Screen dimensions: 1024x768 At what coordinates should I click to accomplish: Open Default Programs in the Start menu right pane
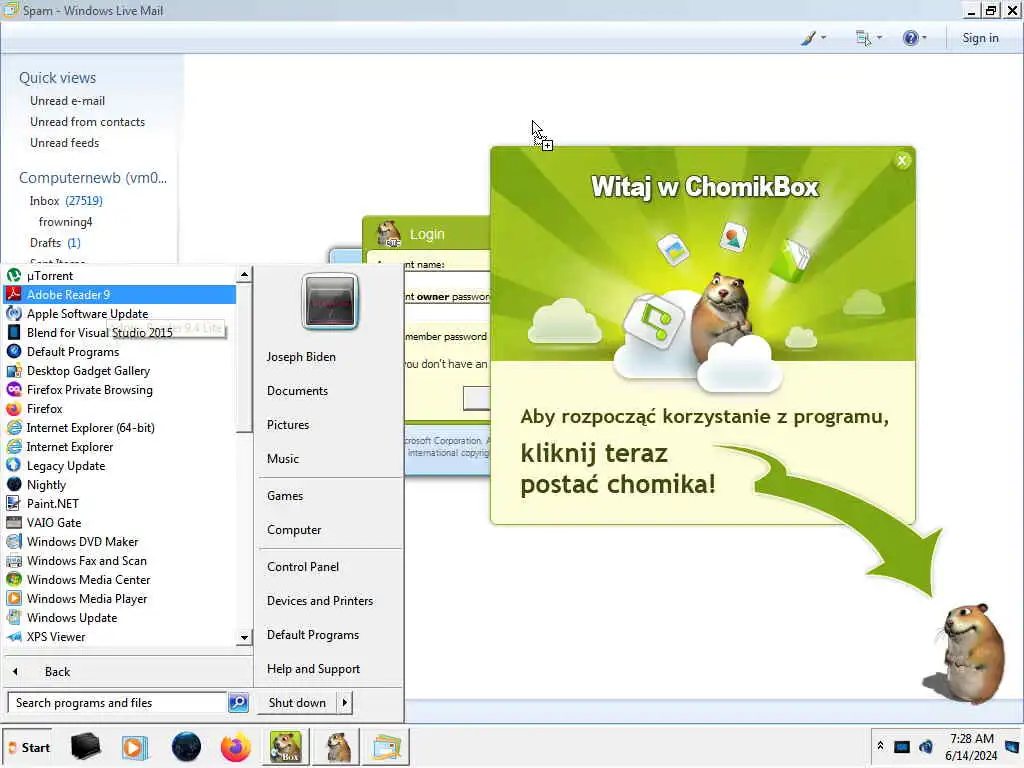(x=313, y=635)
